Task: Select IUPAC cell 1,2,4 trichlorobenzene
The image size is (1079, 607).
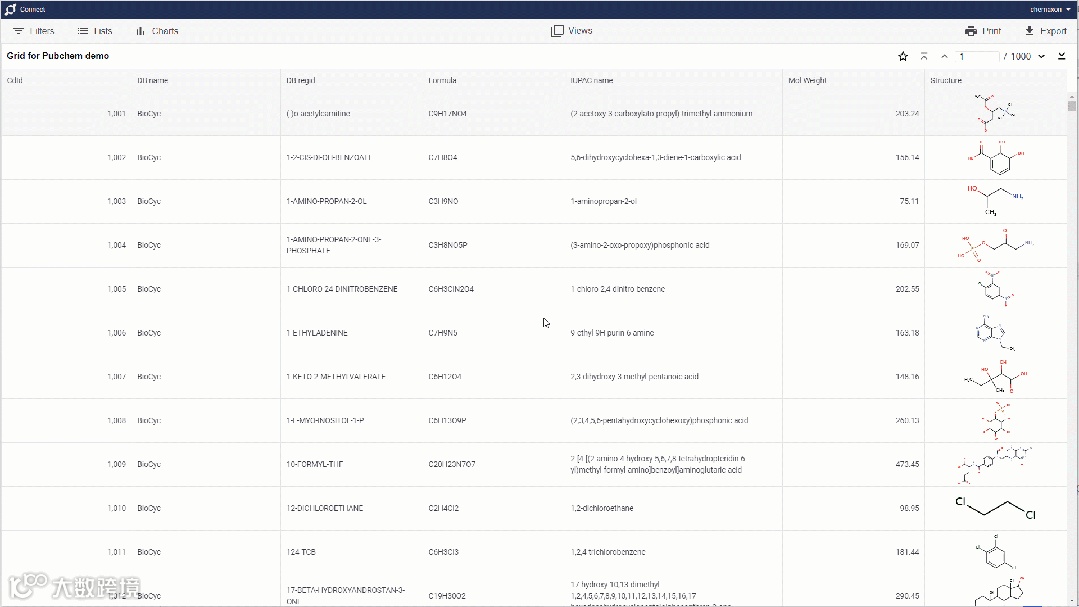Action: [x=608, y=552]
